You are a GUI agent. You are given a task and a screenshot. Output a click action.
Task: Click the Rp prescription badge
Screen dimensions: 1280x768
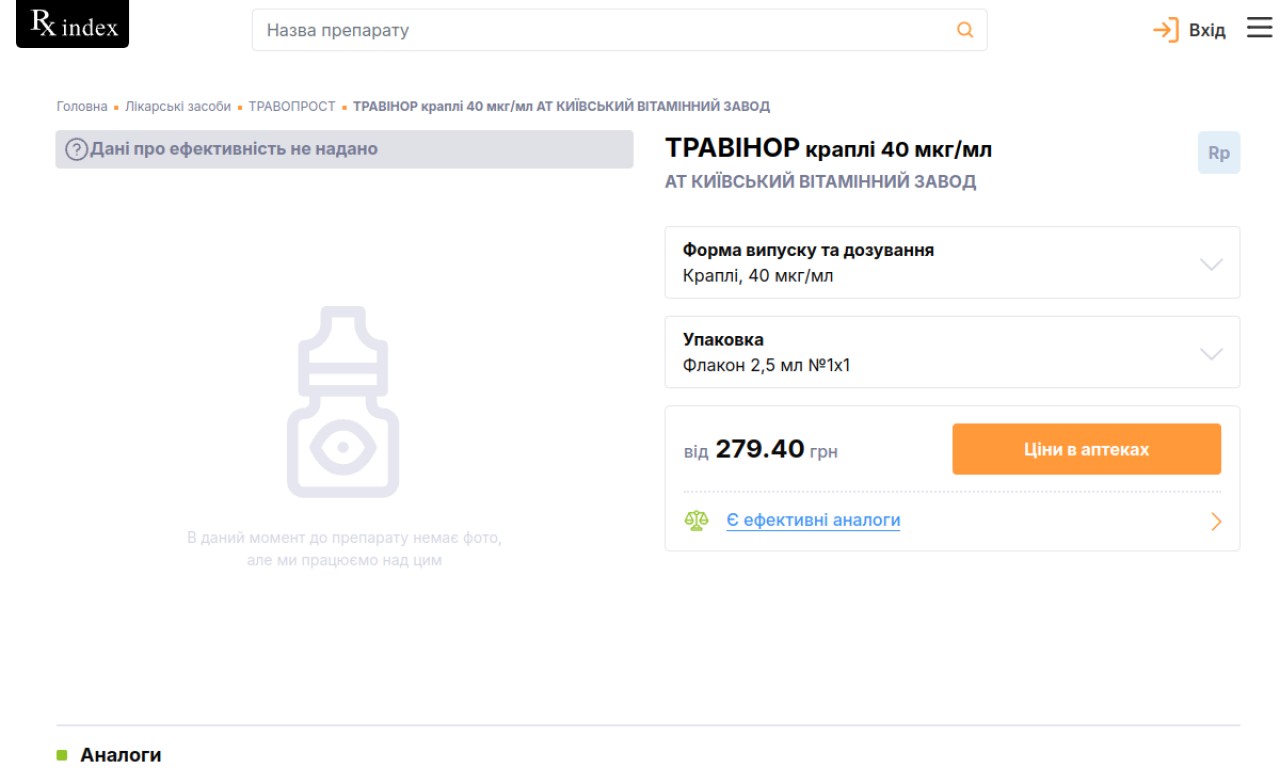[x=1219, y=153]
